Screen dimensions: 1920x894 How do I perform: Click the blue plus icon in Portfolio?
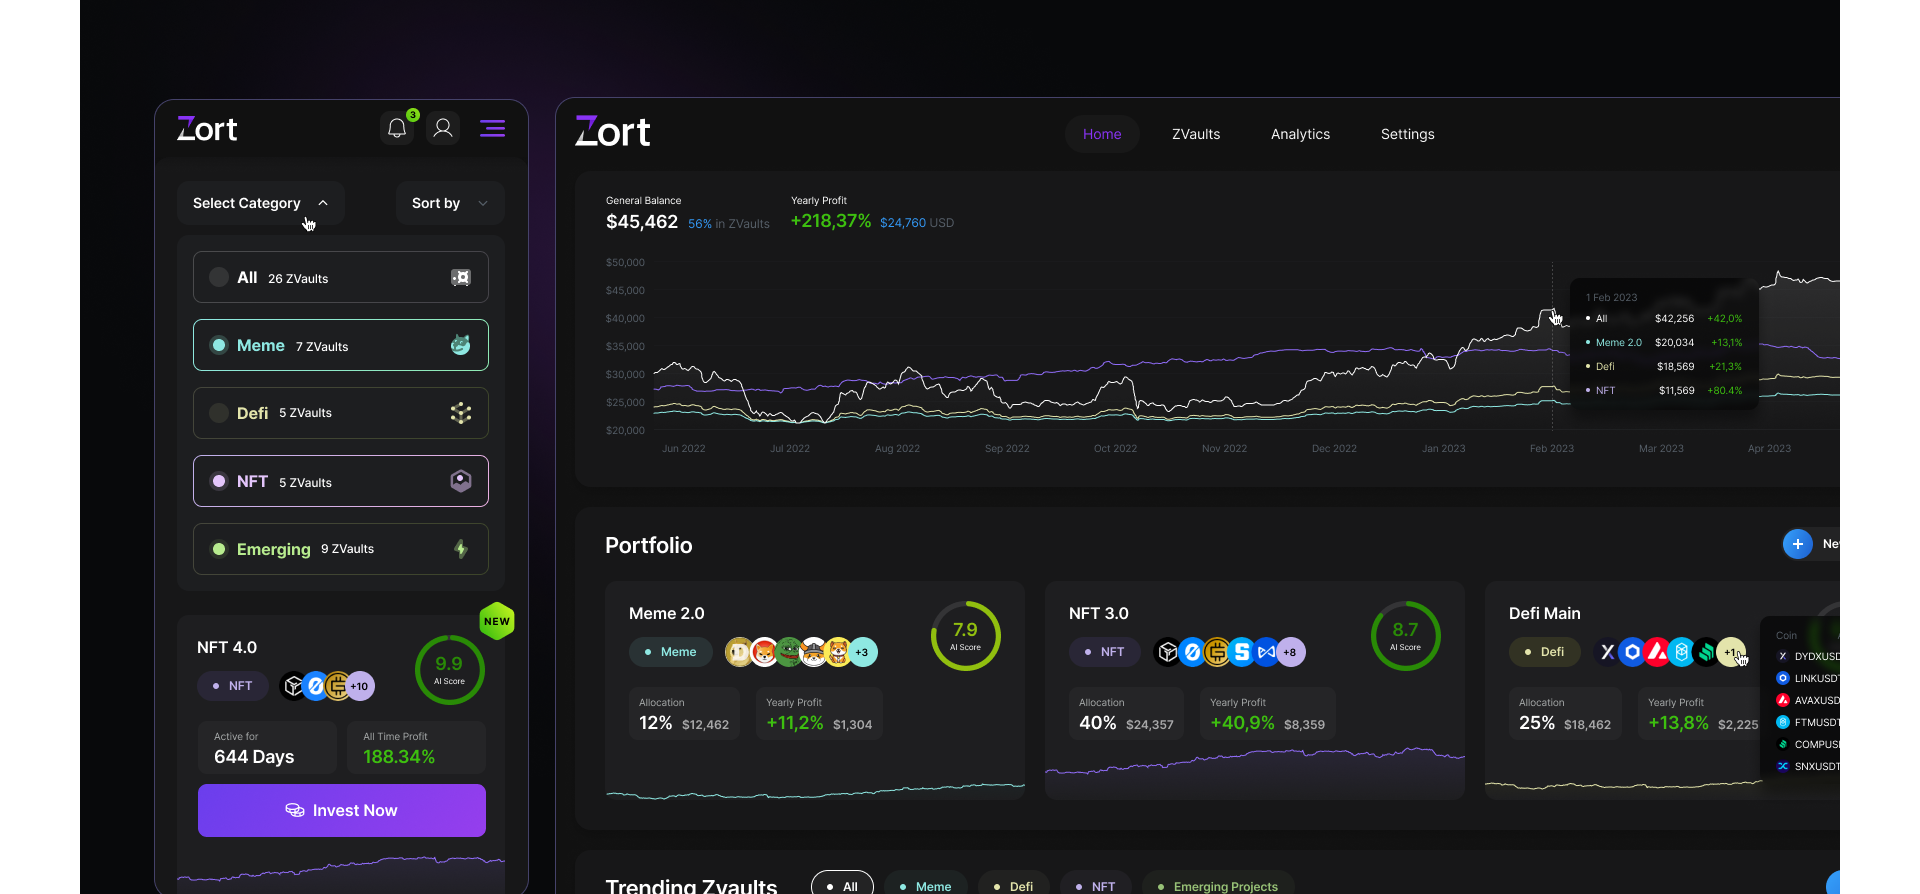(1797, 544)
